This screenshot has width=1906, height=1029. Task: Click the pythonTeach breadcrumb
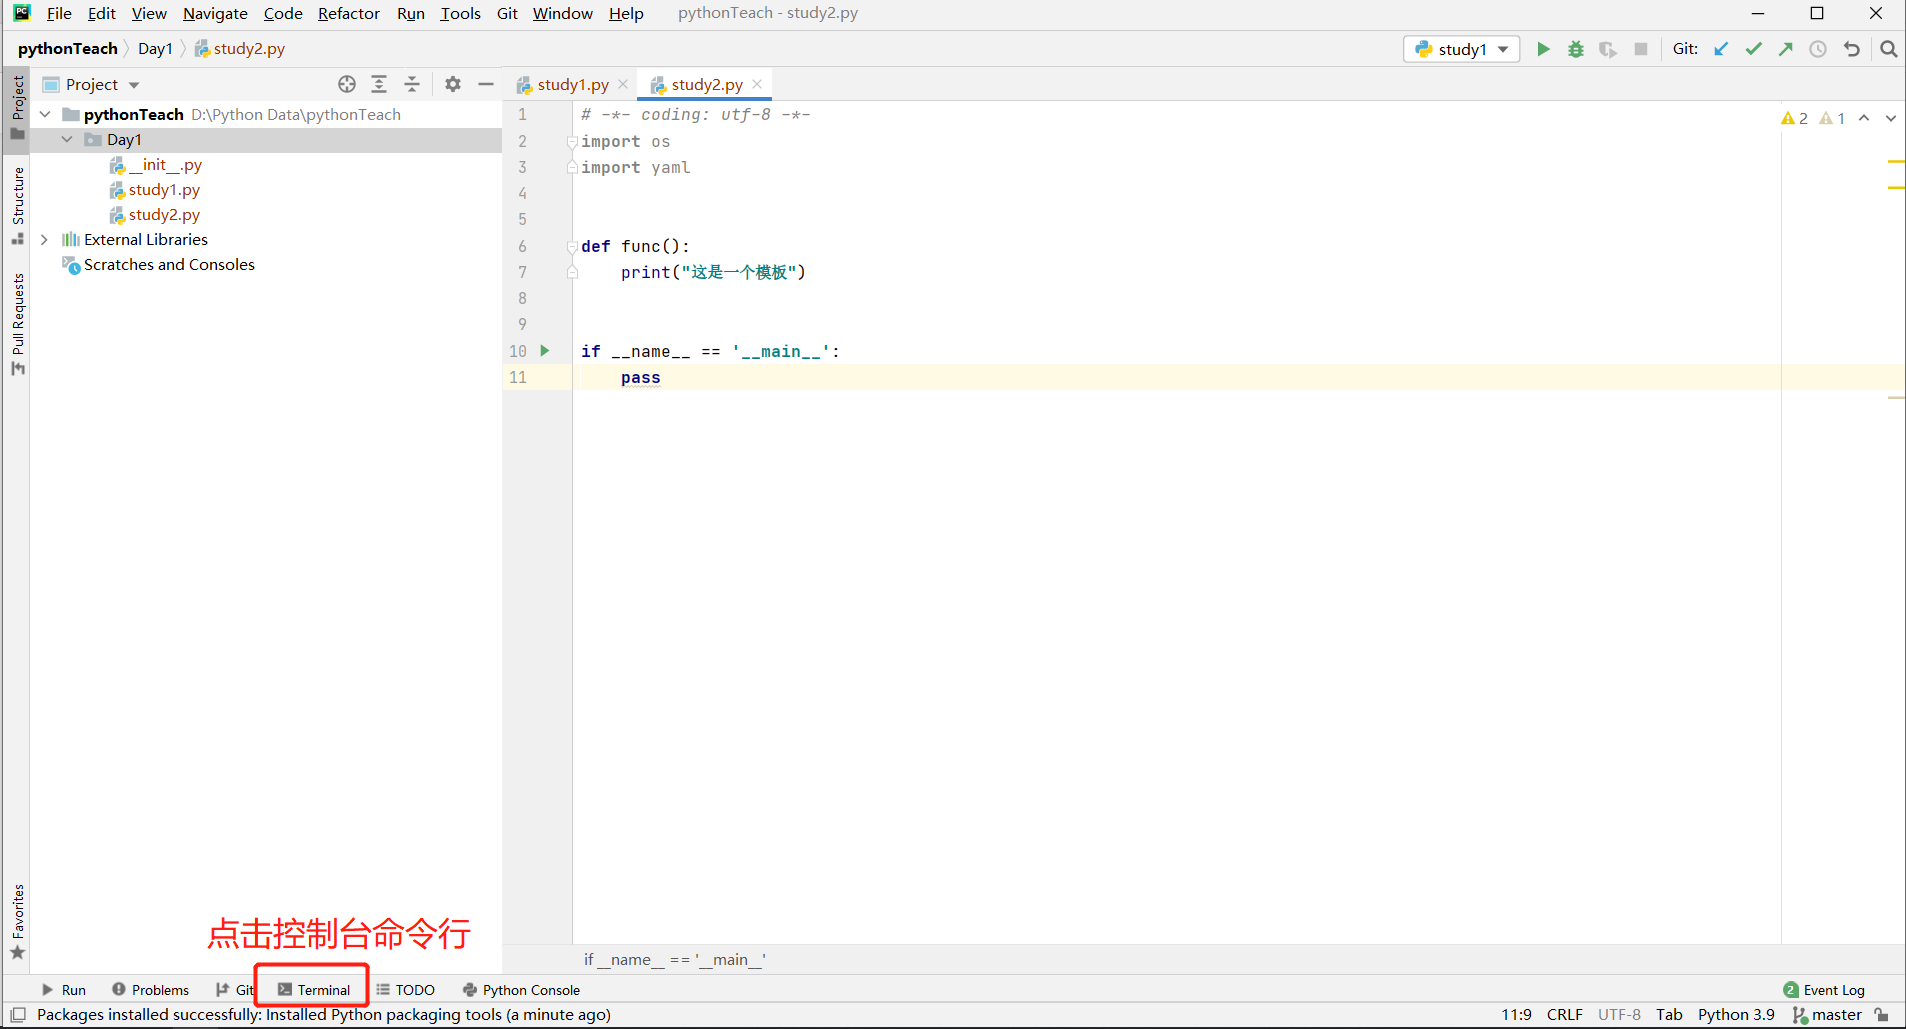coord(67,49)
